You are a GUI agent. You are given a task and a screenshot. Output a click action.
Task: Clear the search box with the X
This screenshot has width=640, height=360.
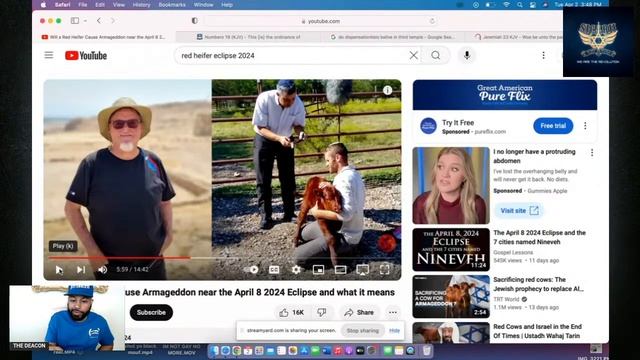(413, 55)
